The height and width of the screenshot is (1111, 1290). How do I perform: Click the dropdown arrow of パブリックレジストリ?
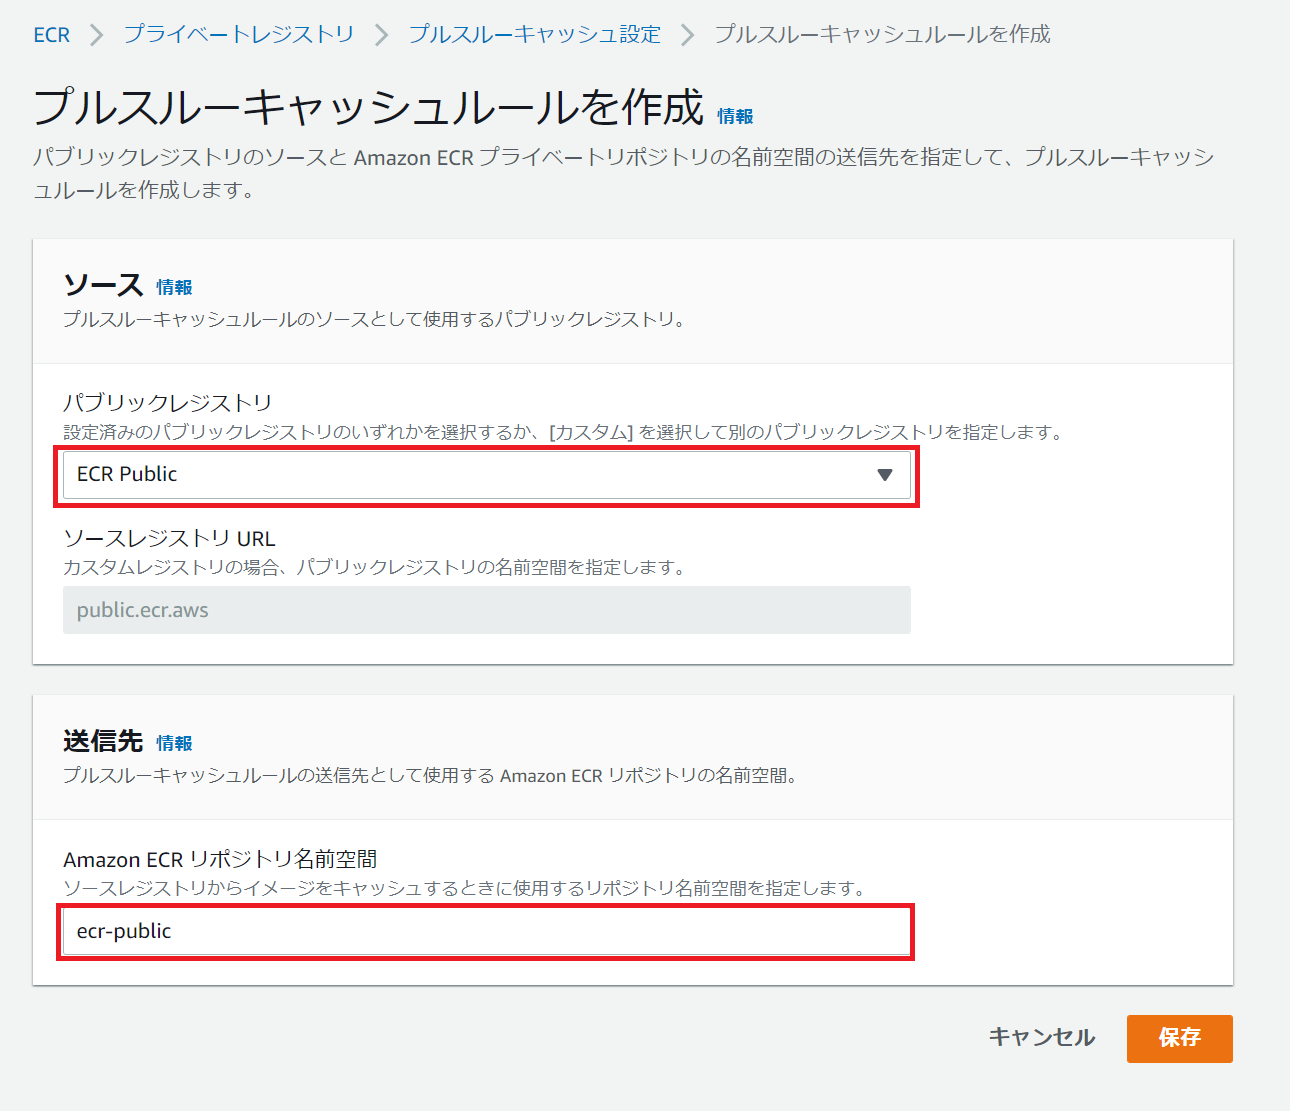(884, 475)
